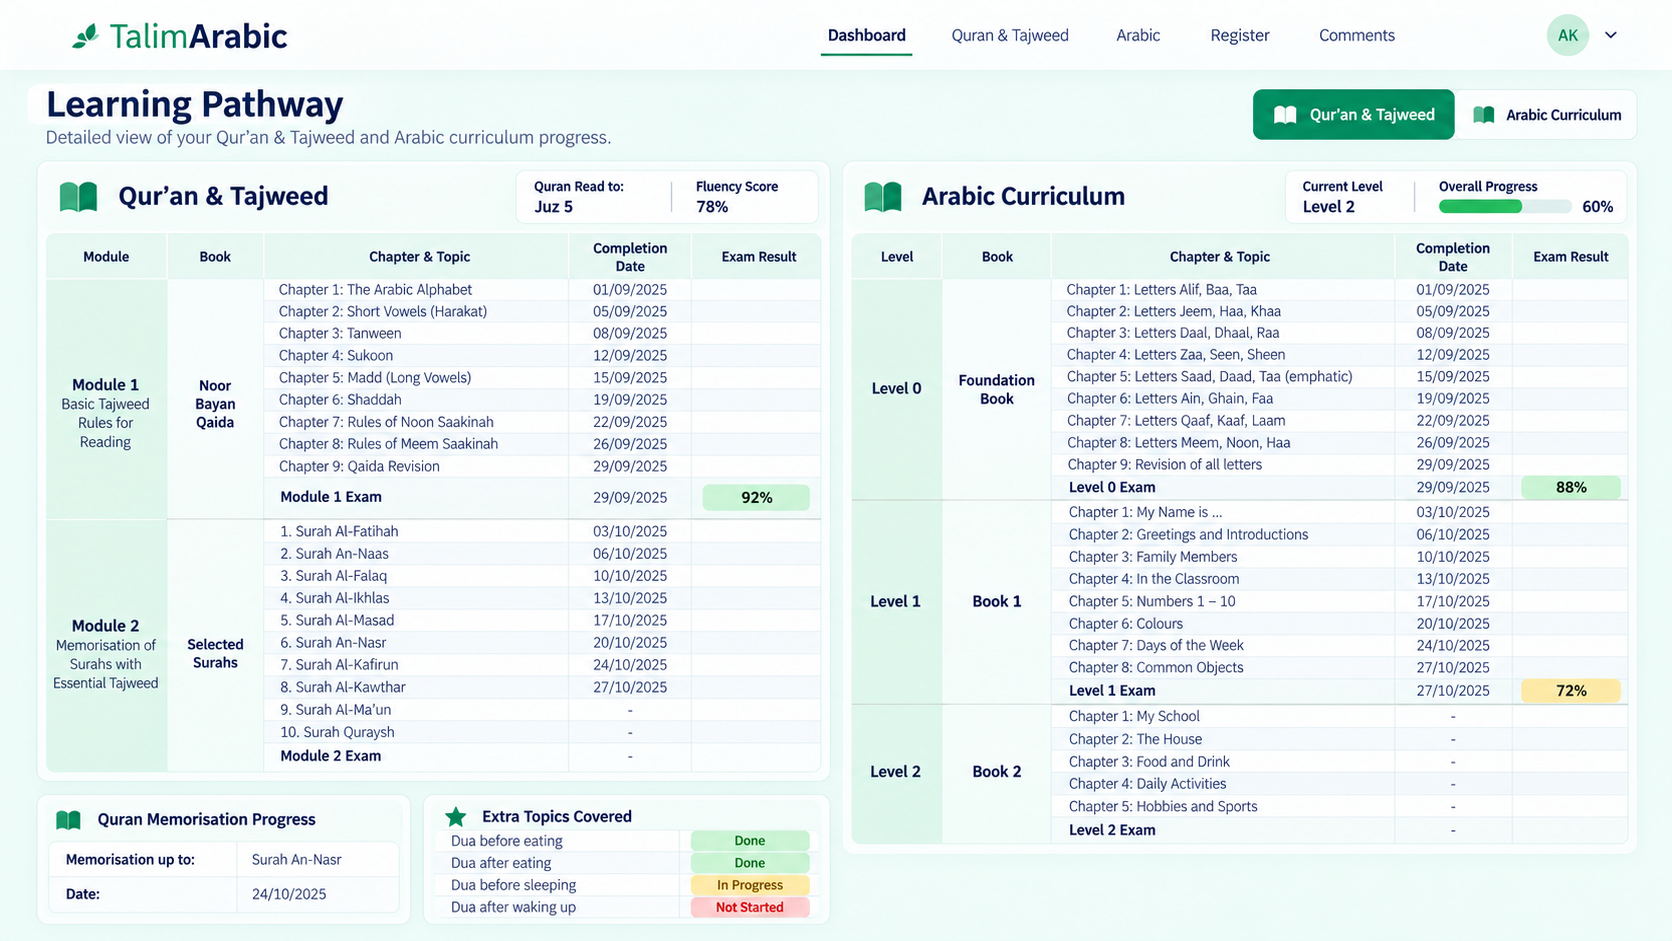Open the account dropdown chevron
The image size is (1672, 941).
[1611, 35]
